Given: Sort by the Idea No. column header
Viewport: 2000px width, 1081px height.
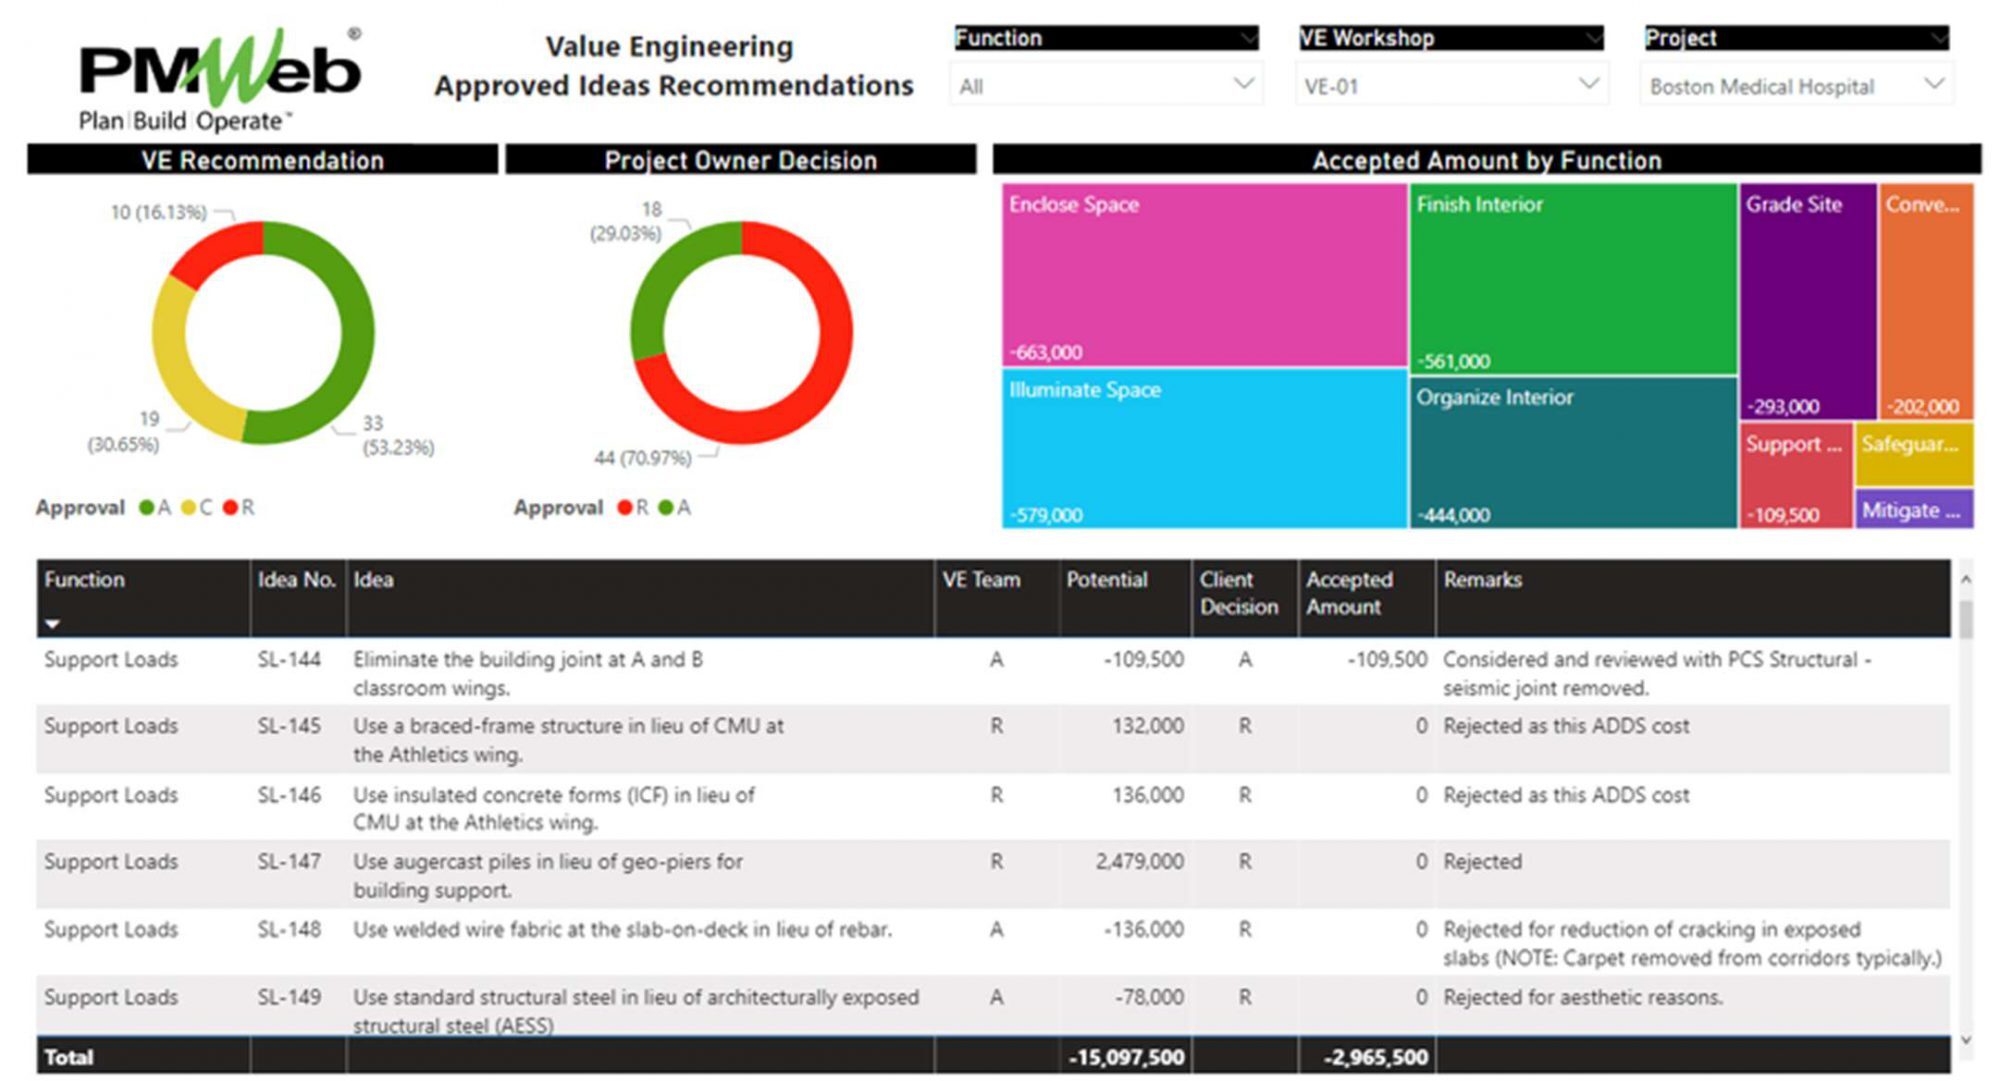Looking at the screenshot, I should (296, 580).
